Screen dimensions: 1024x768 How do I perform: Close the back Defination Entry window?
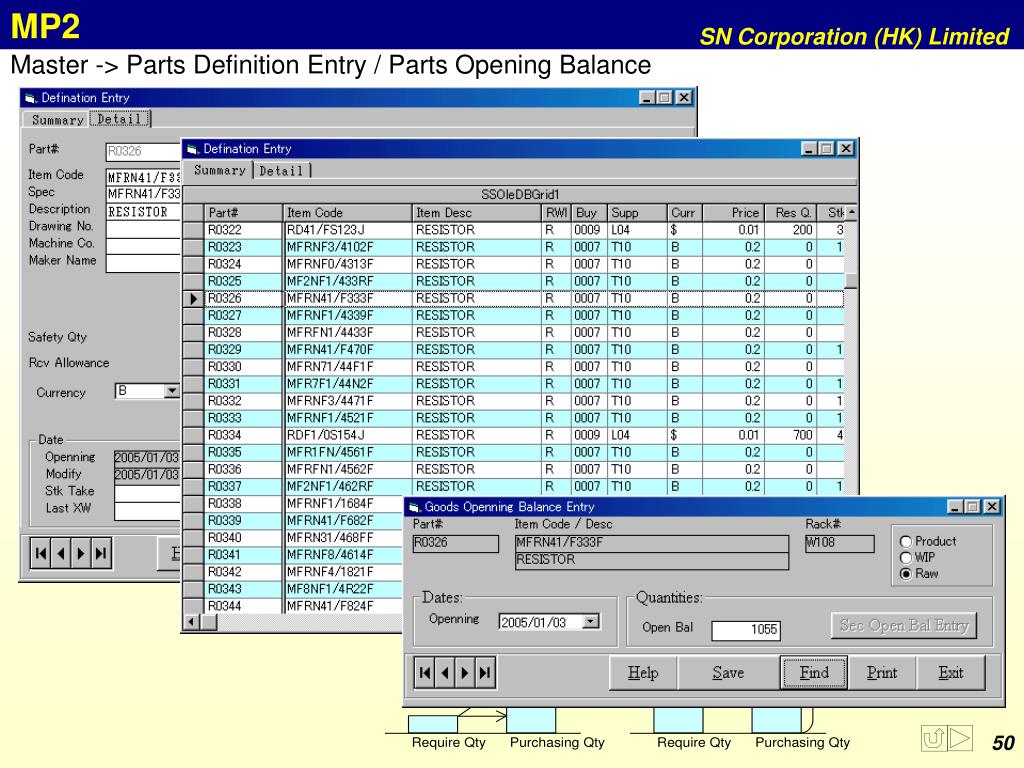click(x=684, y=98)
